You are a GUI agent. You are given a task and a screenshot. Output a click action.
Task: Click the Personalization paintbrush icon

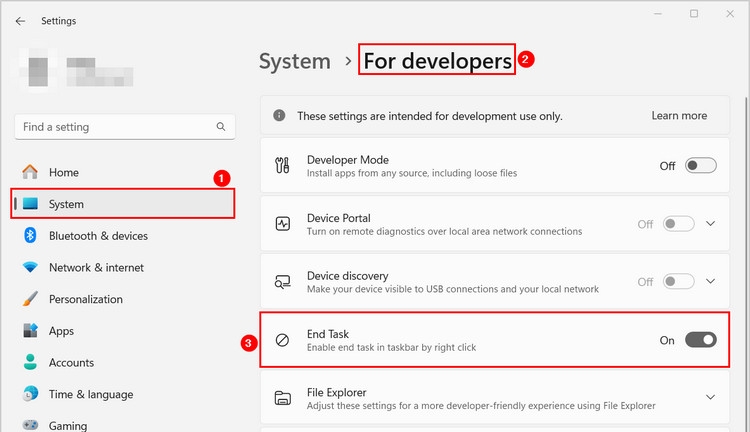pyautogui.click(x=30, y=299)
